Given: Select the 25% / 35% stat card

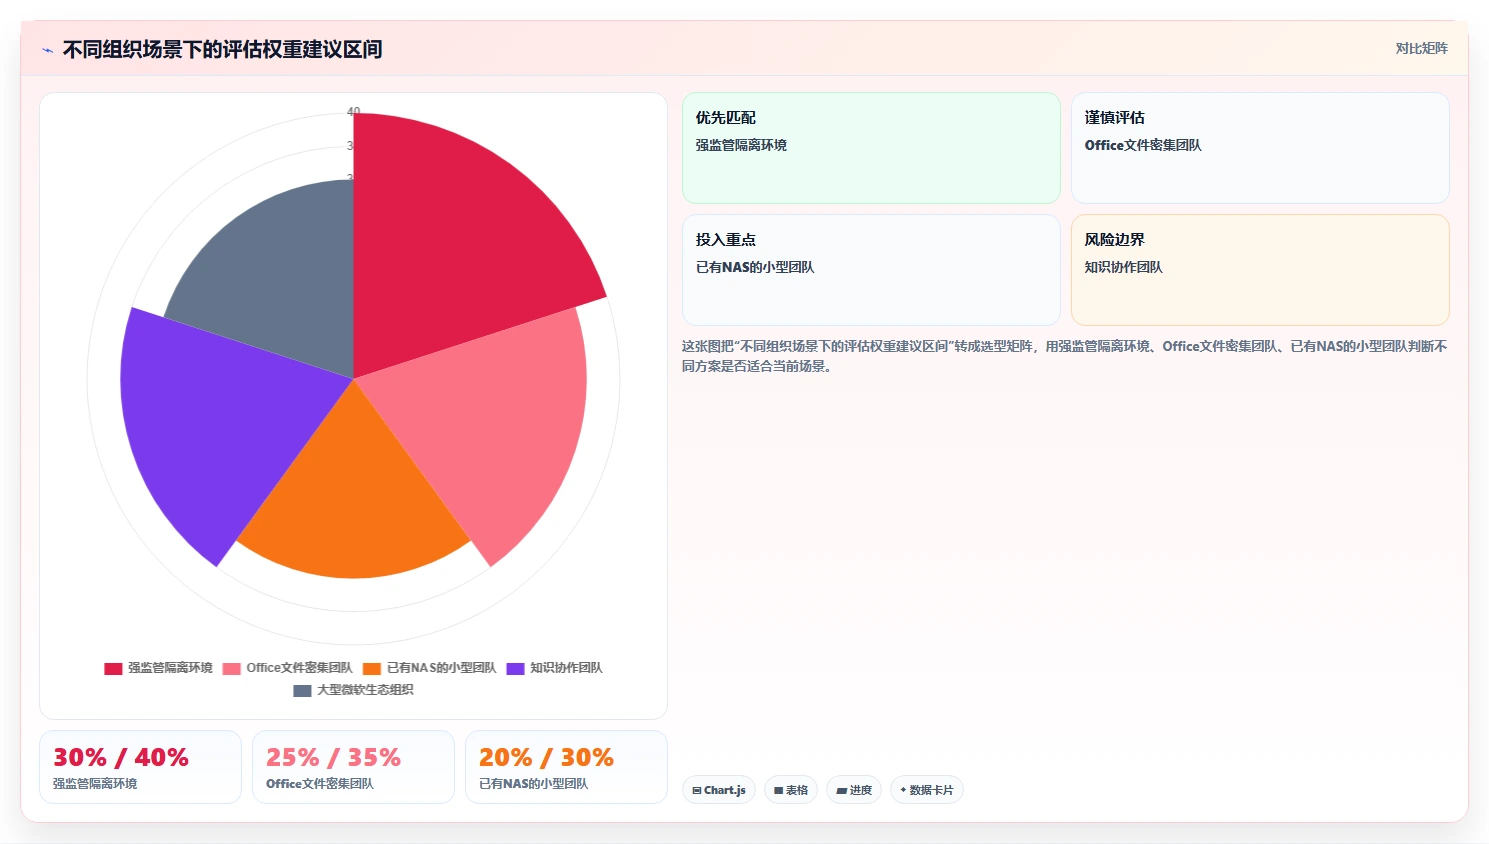Looking at the screenshot, I should (x=353, y=767).
